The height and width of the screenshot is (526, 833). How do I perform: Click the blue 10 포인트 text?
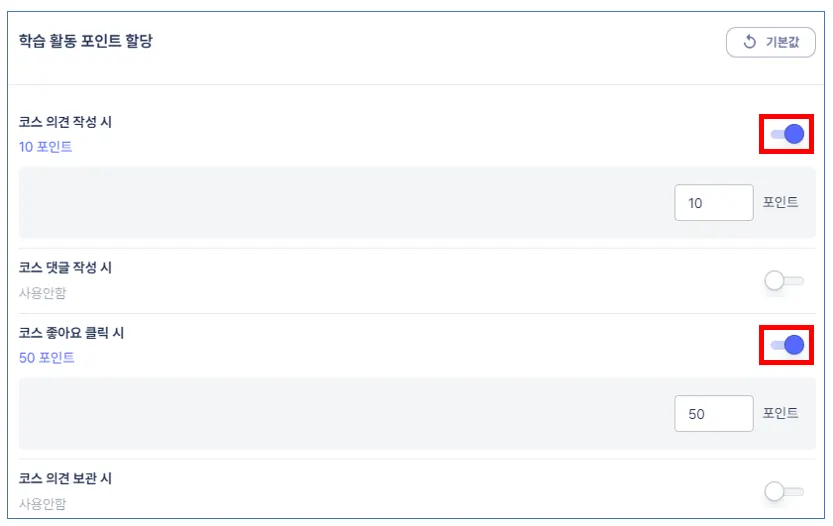coord(46,147)
